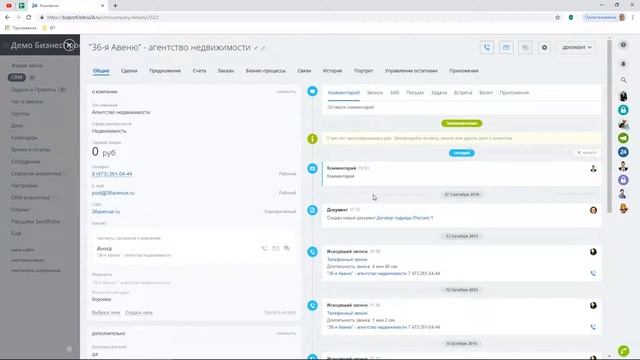
Task: Click the Запланировано green label
Action: 462,123
